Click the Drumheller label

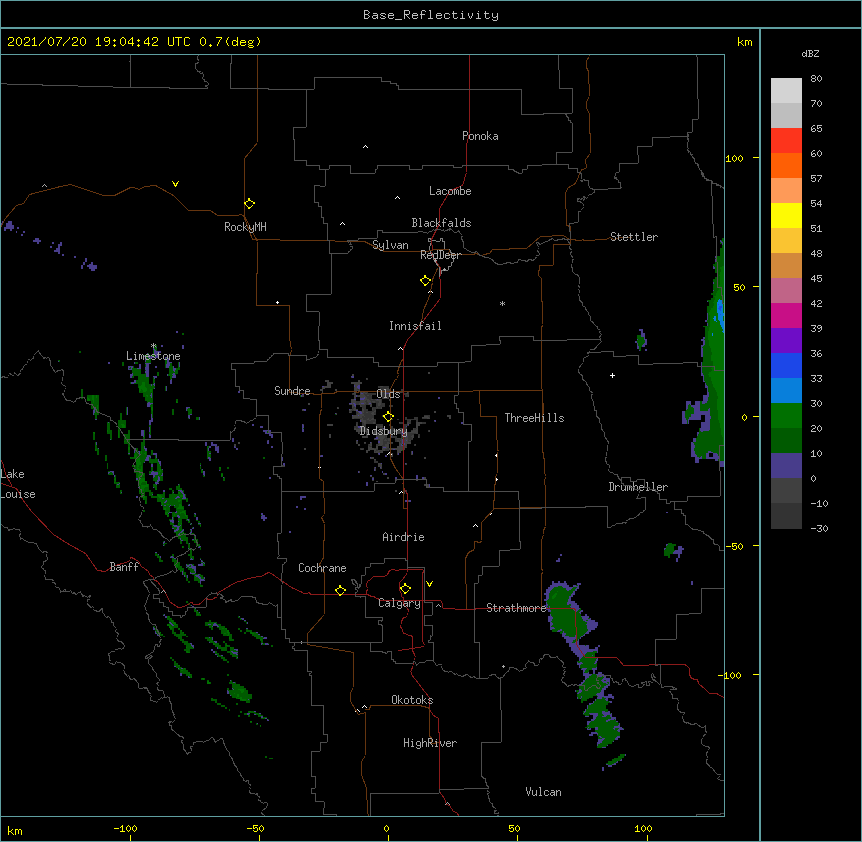pyautogui.click(x=638, y=487)
